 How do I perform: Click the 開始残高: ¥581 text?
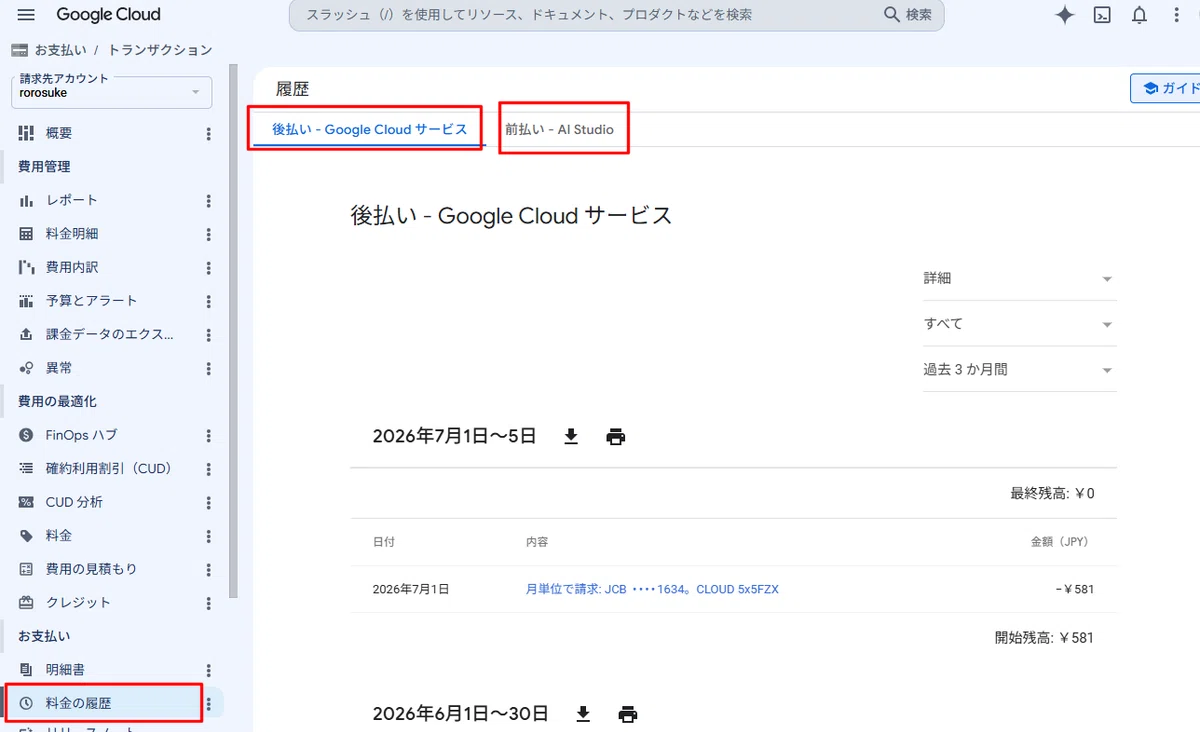point(1044,637)
